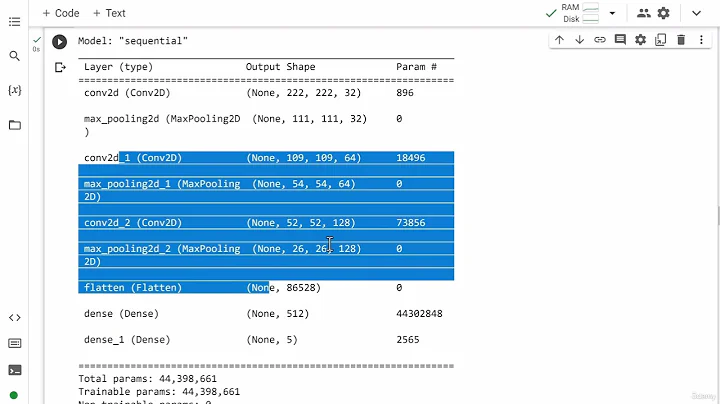Image resolution: width=720 pixels, height=404 pixels.
Task: Open the terminal icon in left sidebar
Action: pyautogui.click(x=15, y=370)
